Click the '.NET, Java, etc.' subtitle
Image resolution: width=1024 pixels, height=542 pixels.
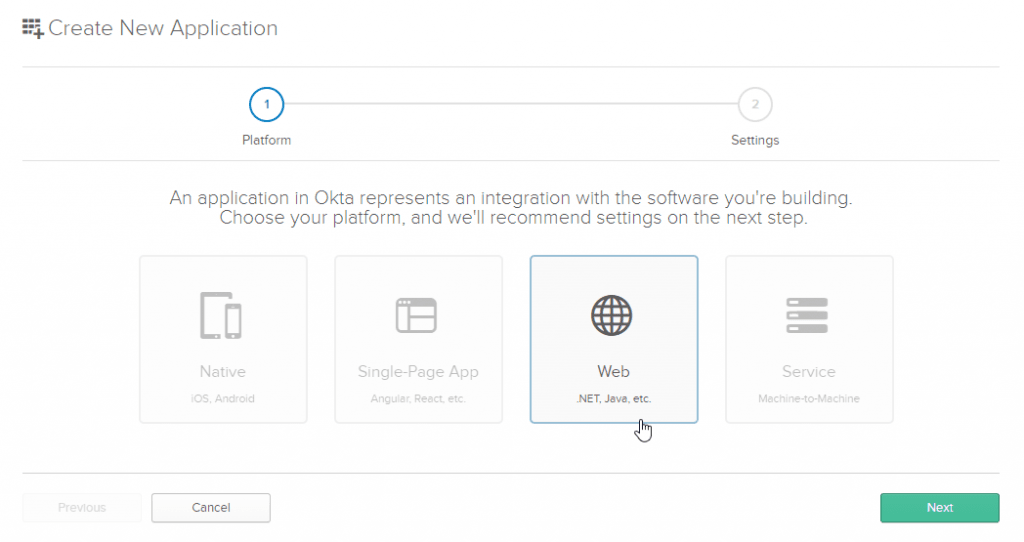click(613, 398)
